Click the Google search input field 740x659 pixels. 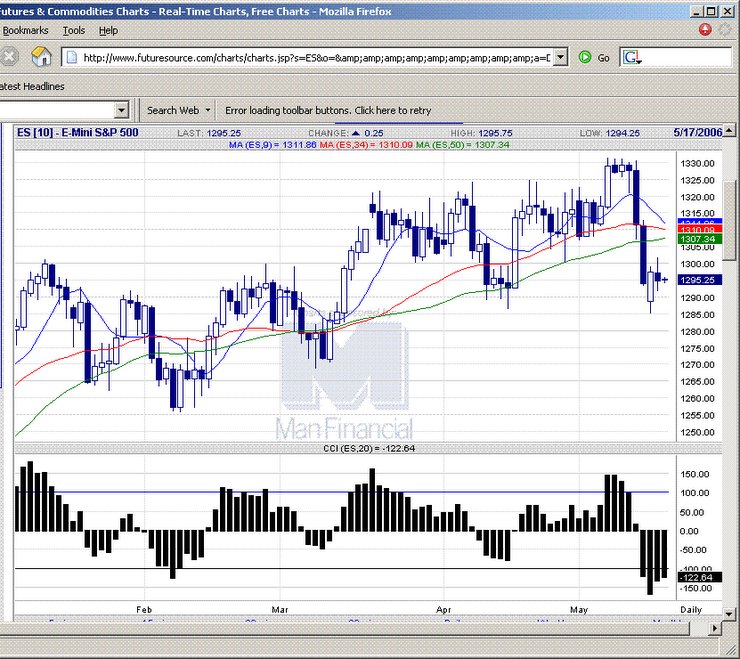pyautogui.click(x=687, y=57)
